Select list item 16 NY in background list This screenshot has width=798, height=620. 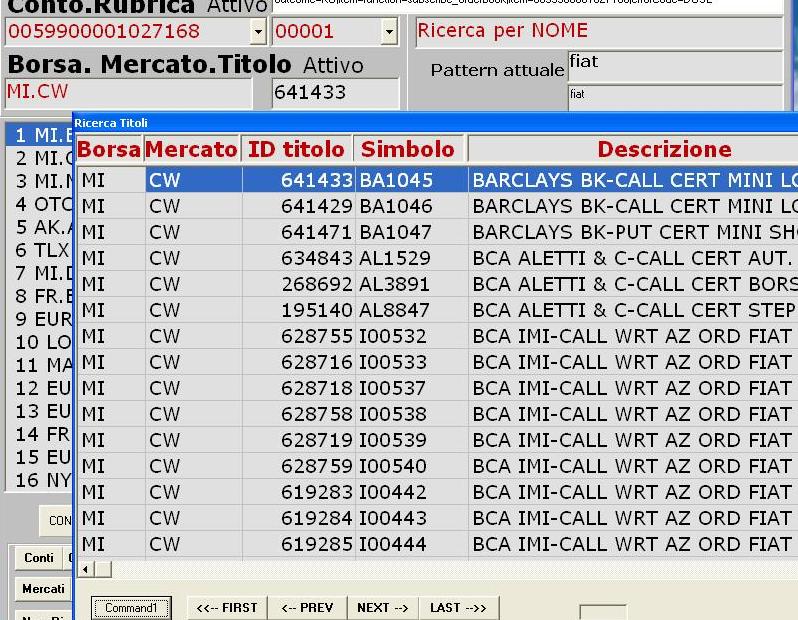[x=40, y=480]
